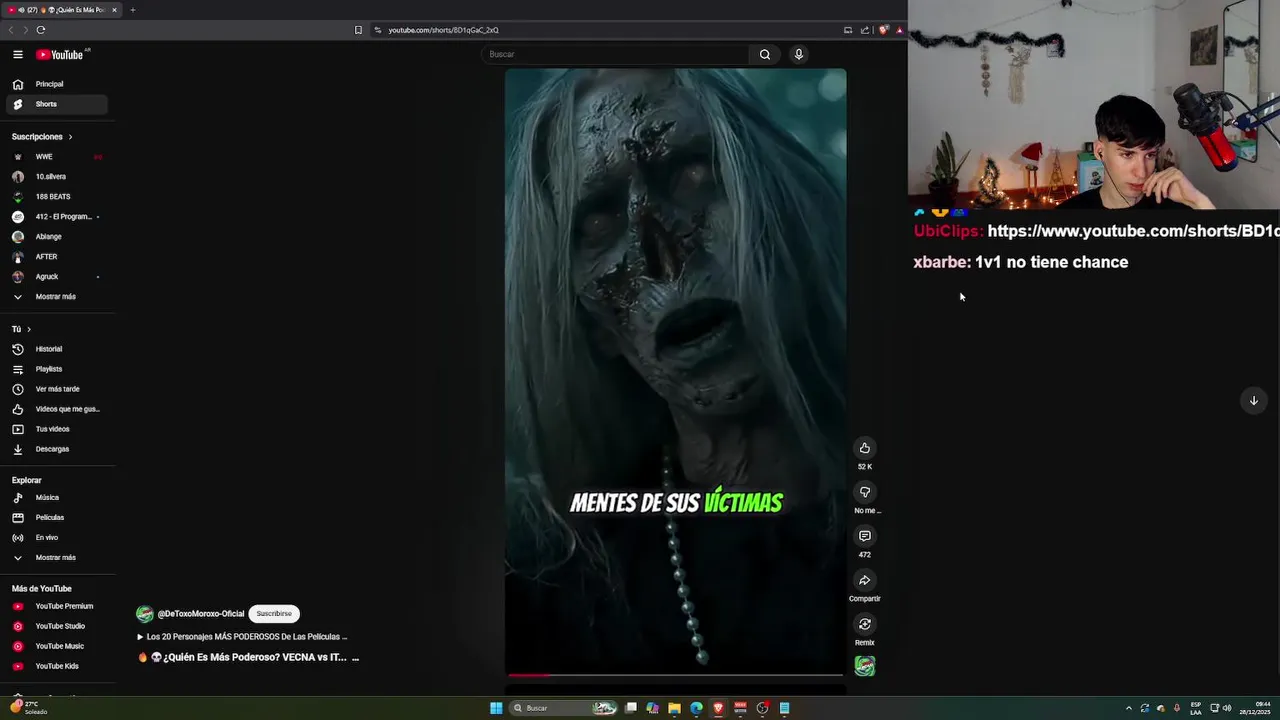Screen dimensions: 1280x720
Task: Open File Explorer from the taskbar
Action: [x=675, y=708]
